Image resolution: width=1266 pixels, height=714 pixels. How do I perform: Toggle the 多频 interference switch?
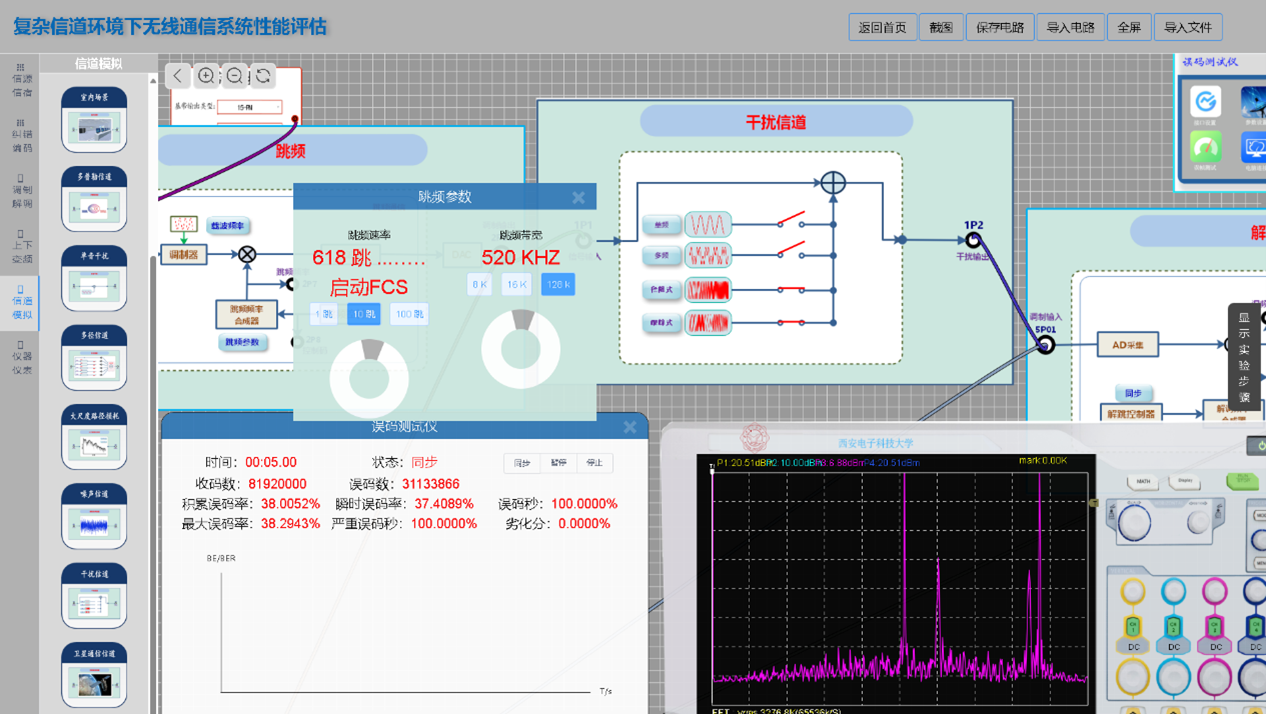click(792, 249)
